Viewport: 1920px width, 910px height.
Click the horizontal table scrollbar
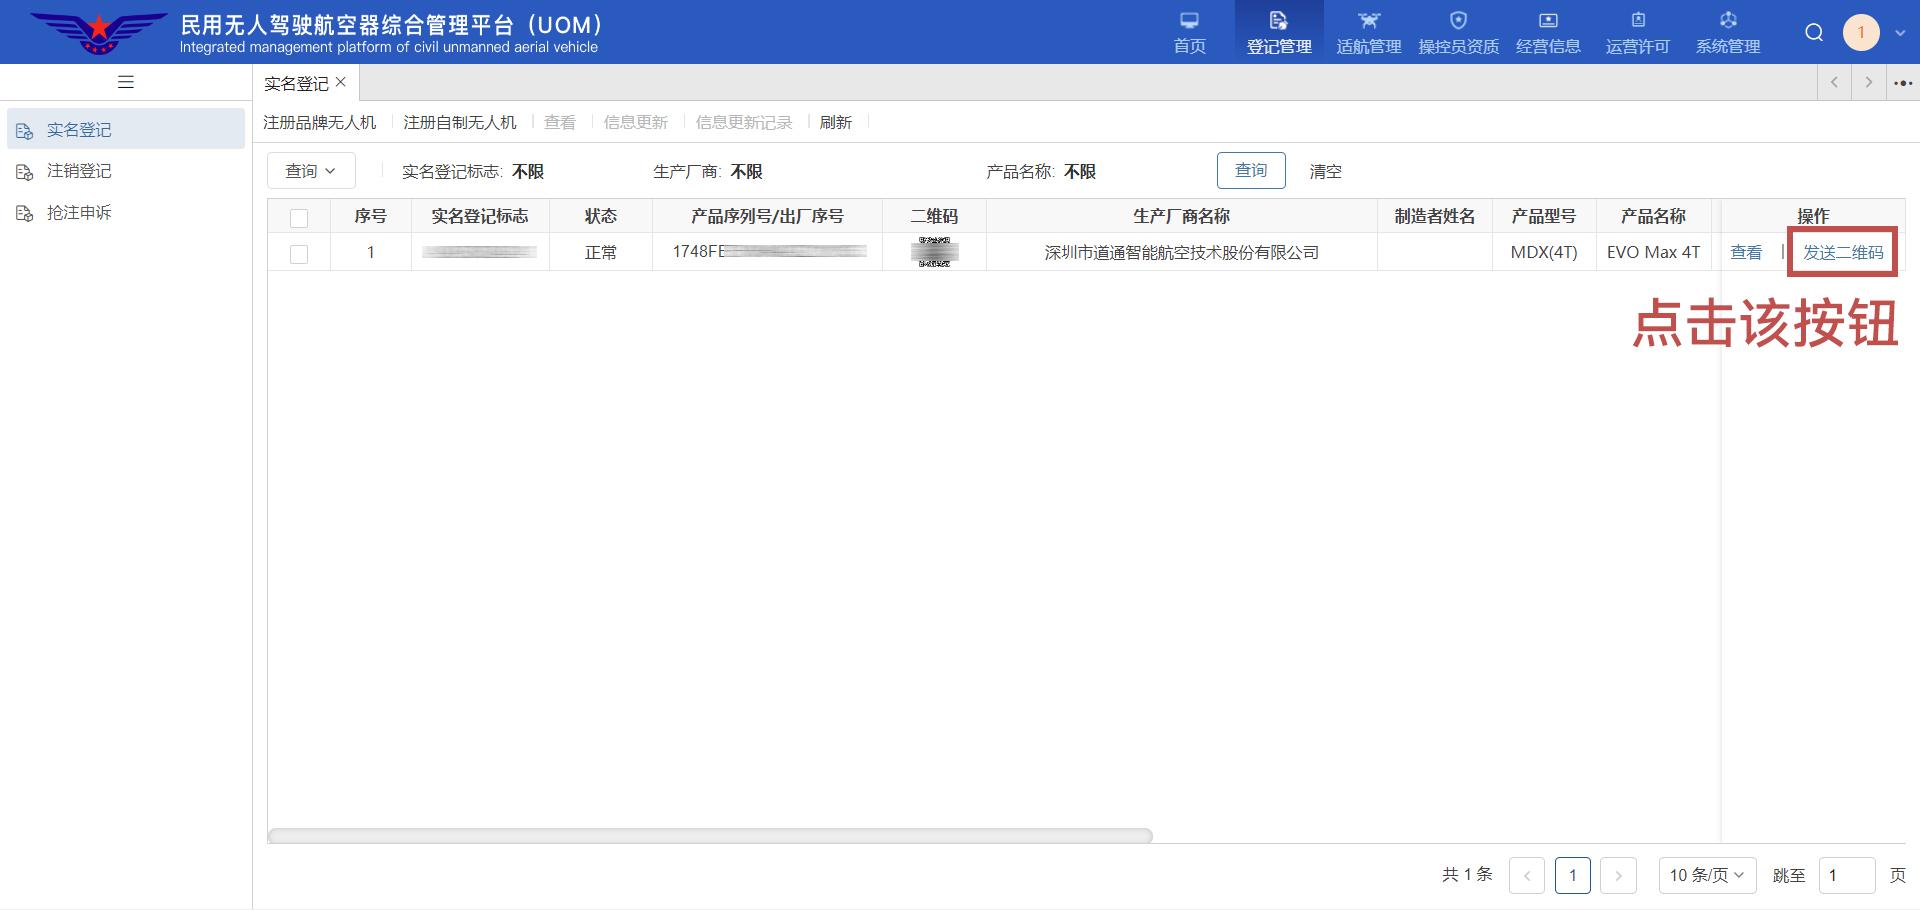point(710,836)
